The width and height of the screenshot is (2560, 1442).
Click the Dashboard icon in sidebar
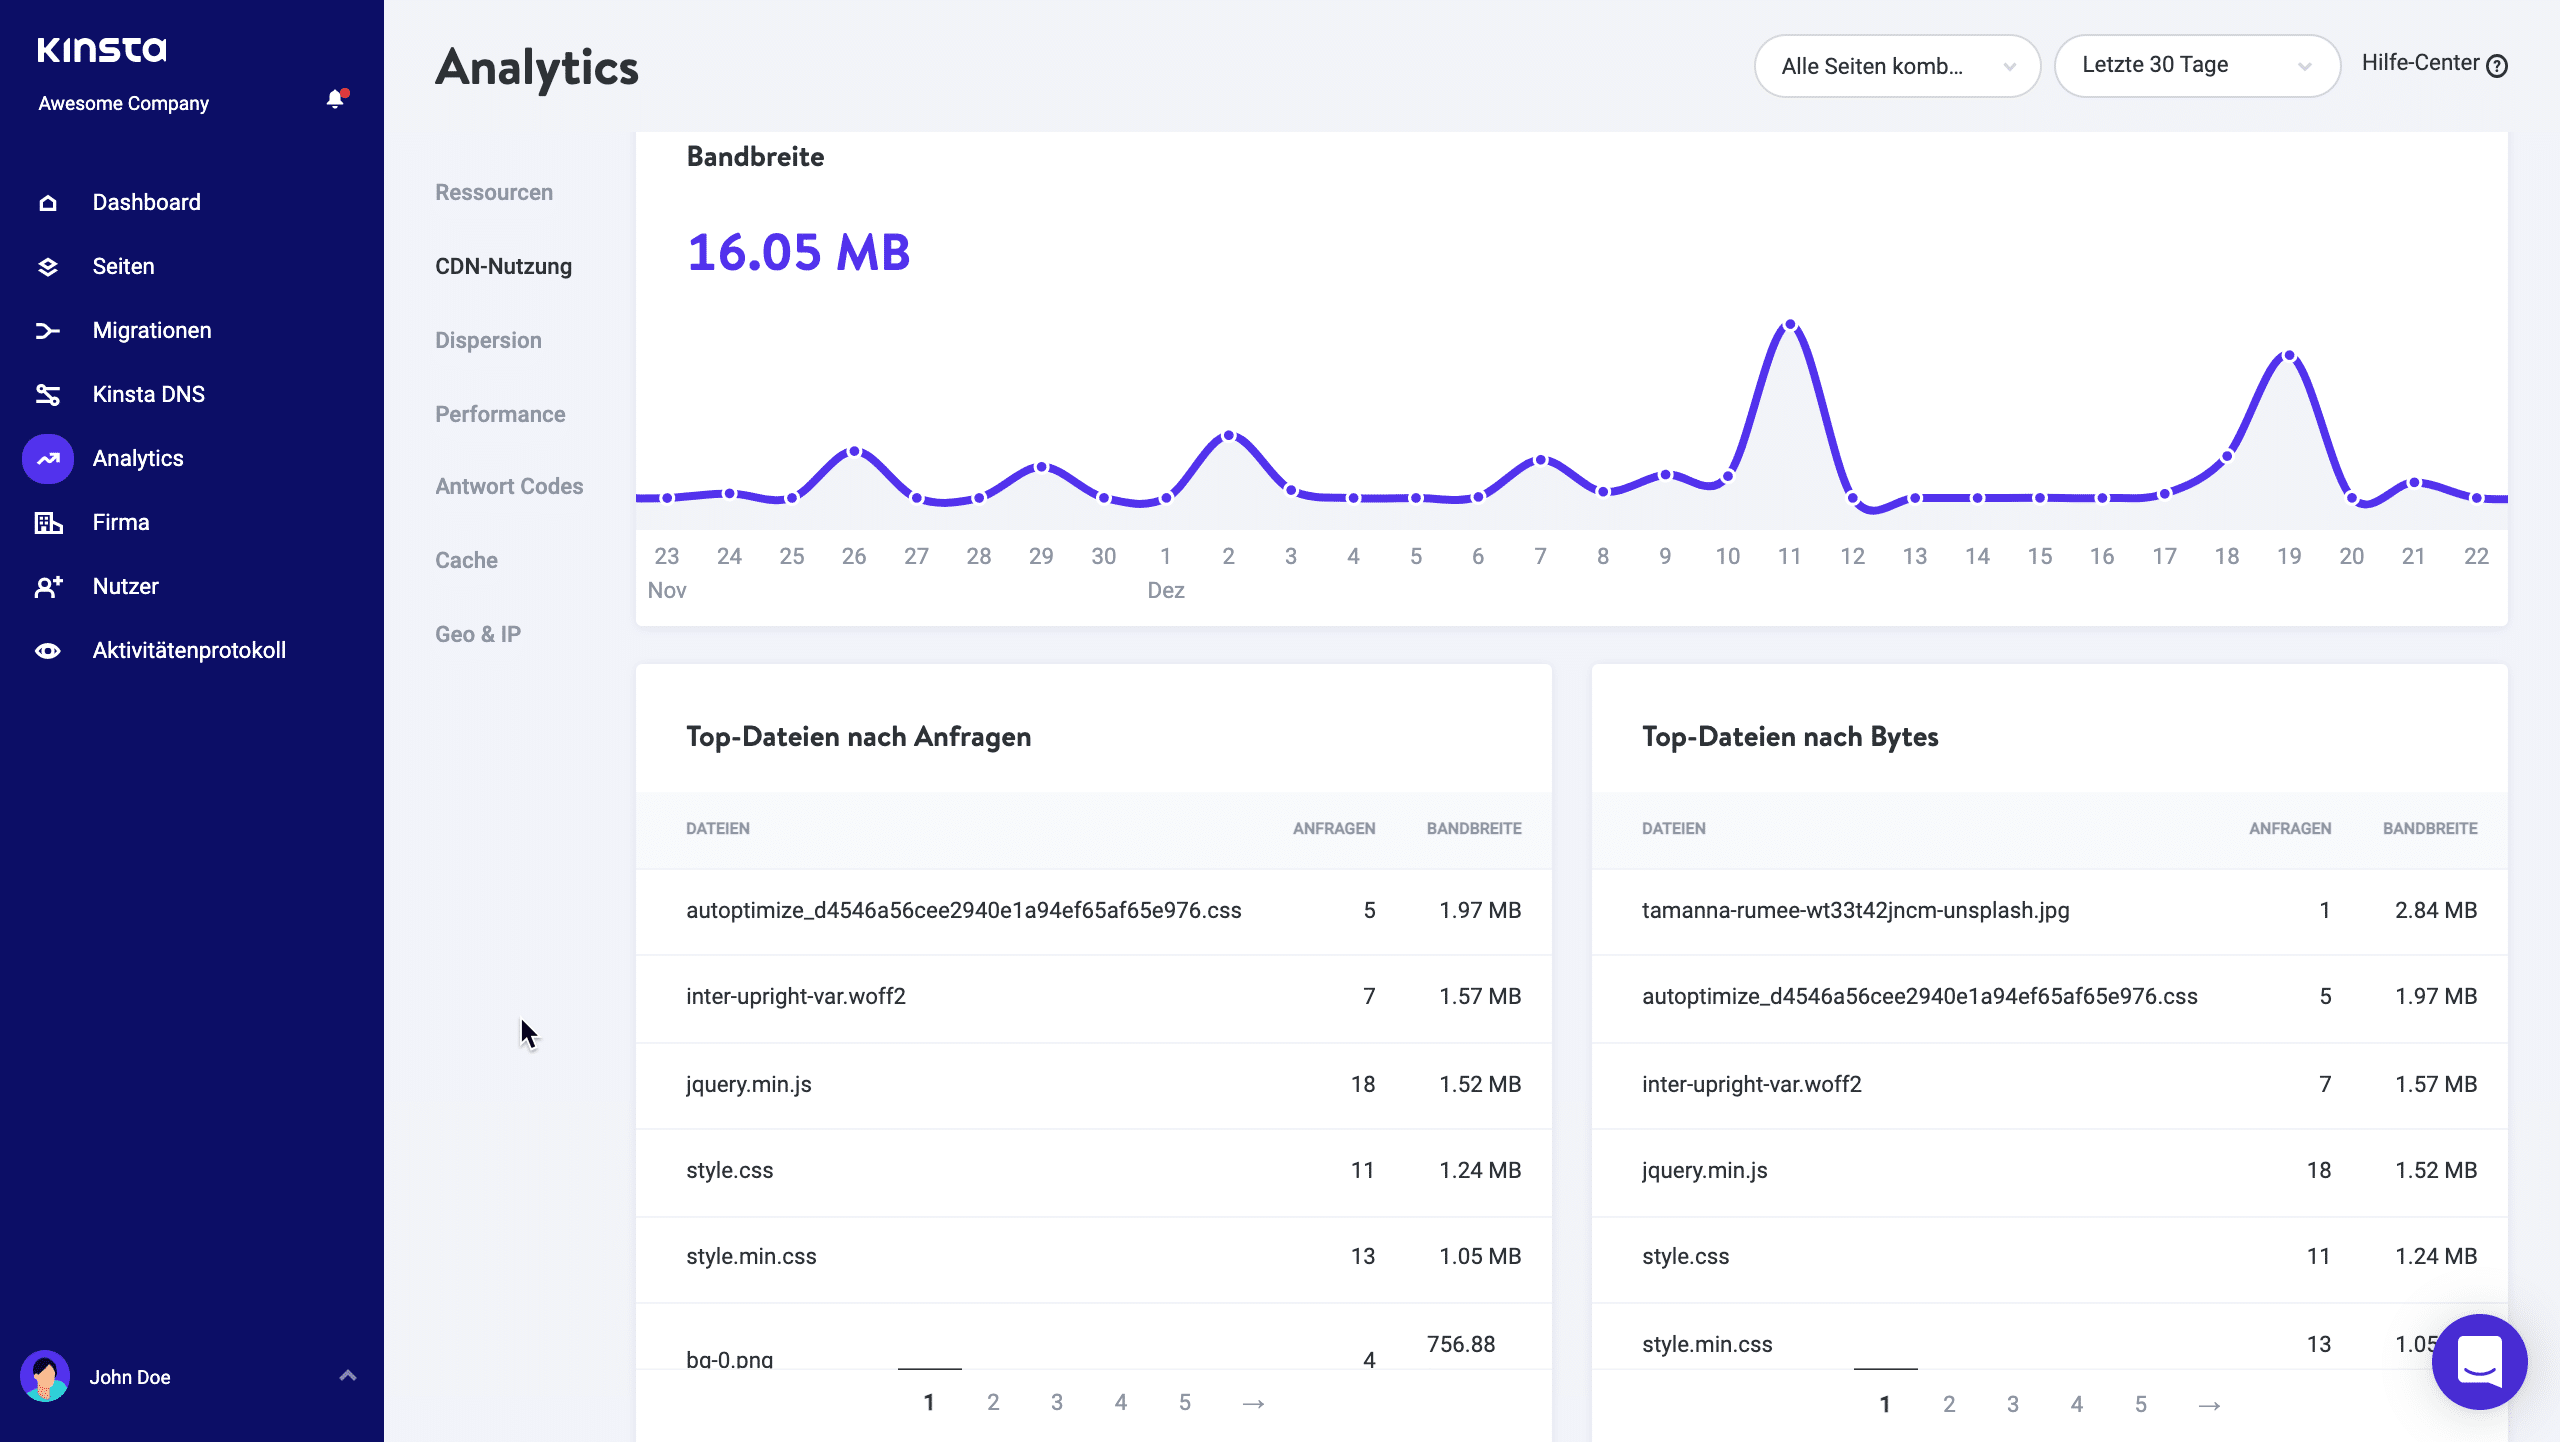(49, 200)
